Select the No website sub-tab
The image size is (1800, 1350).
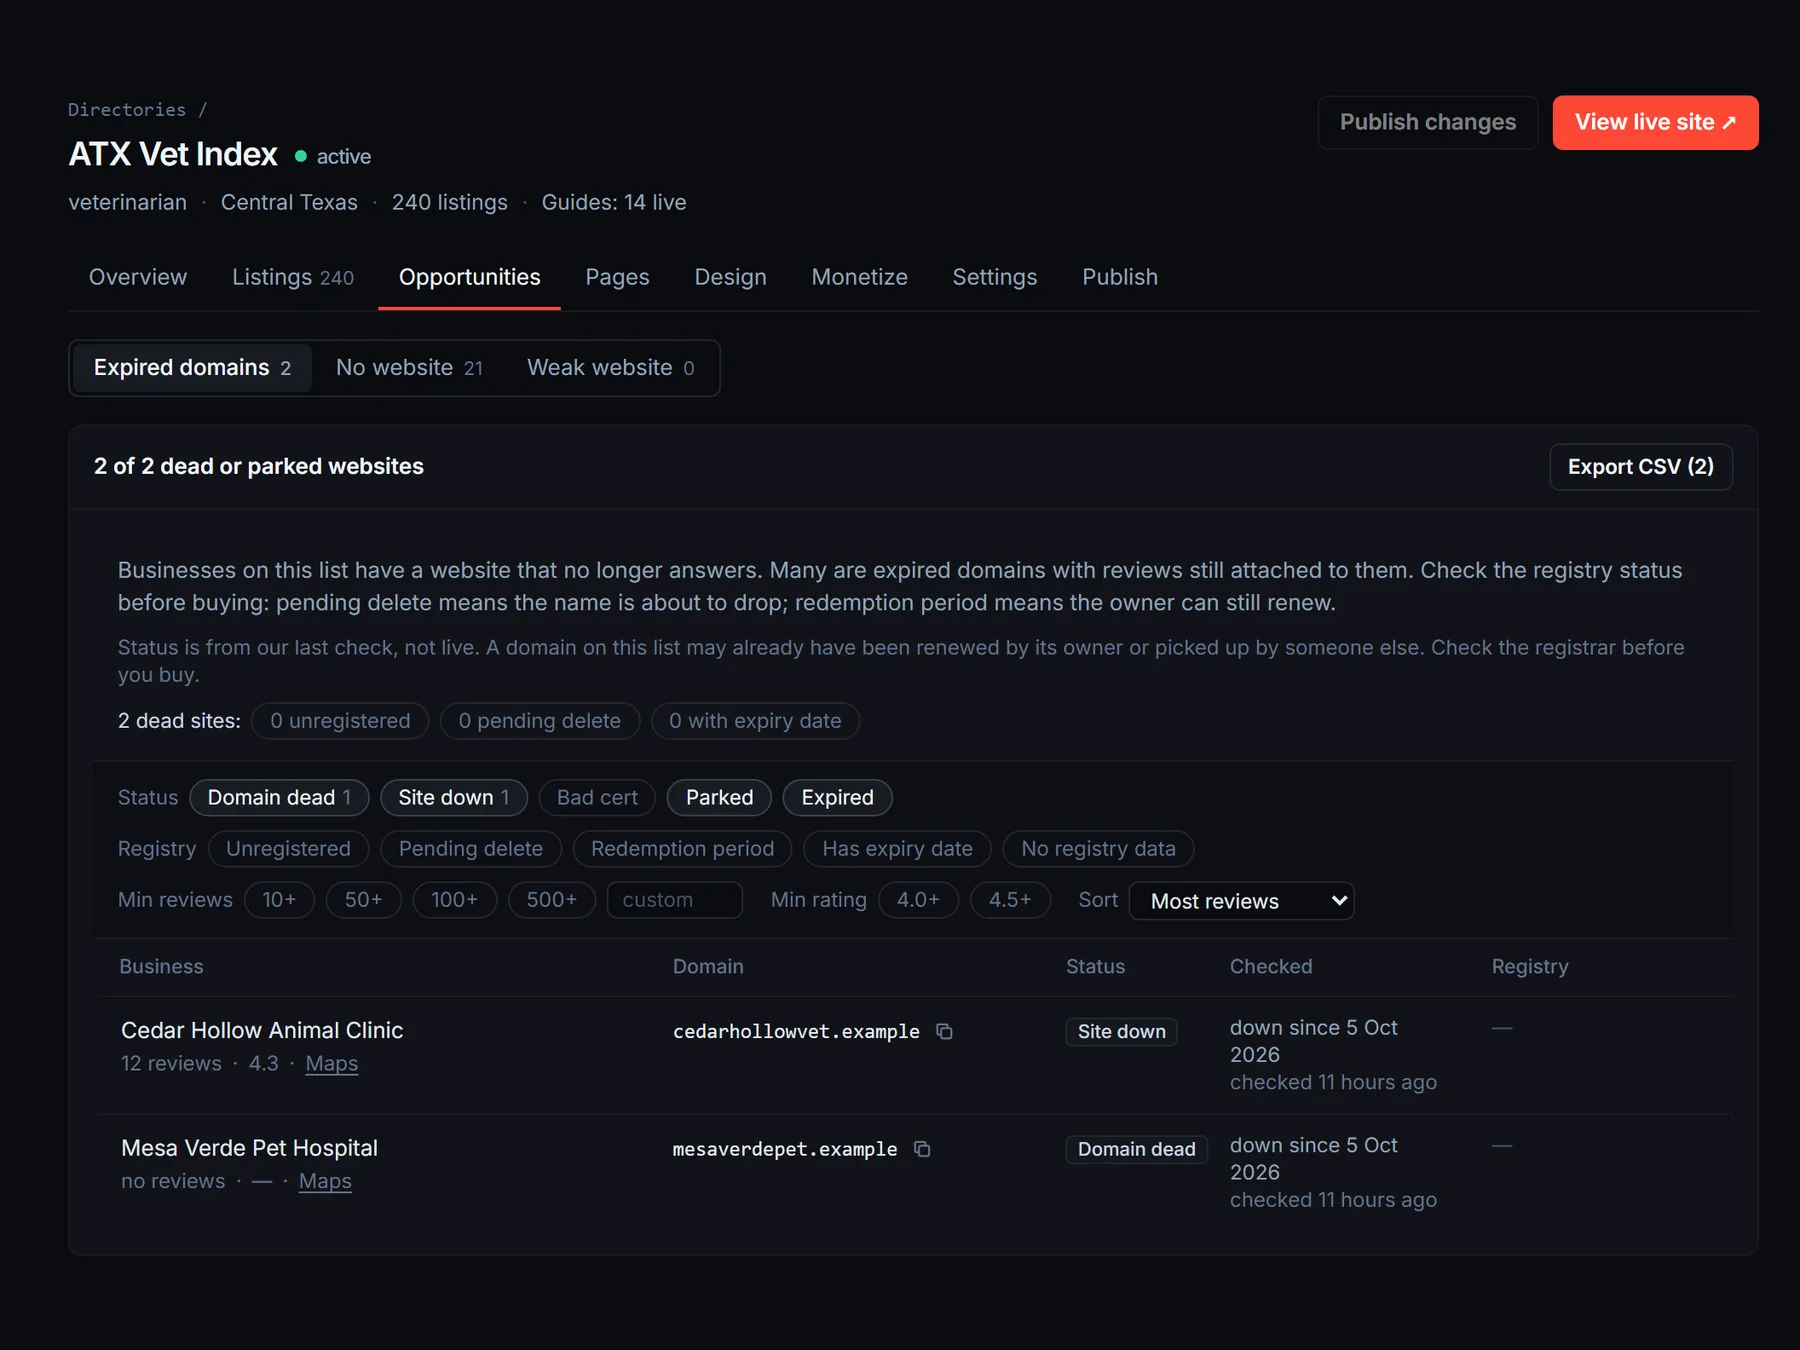409,367
